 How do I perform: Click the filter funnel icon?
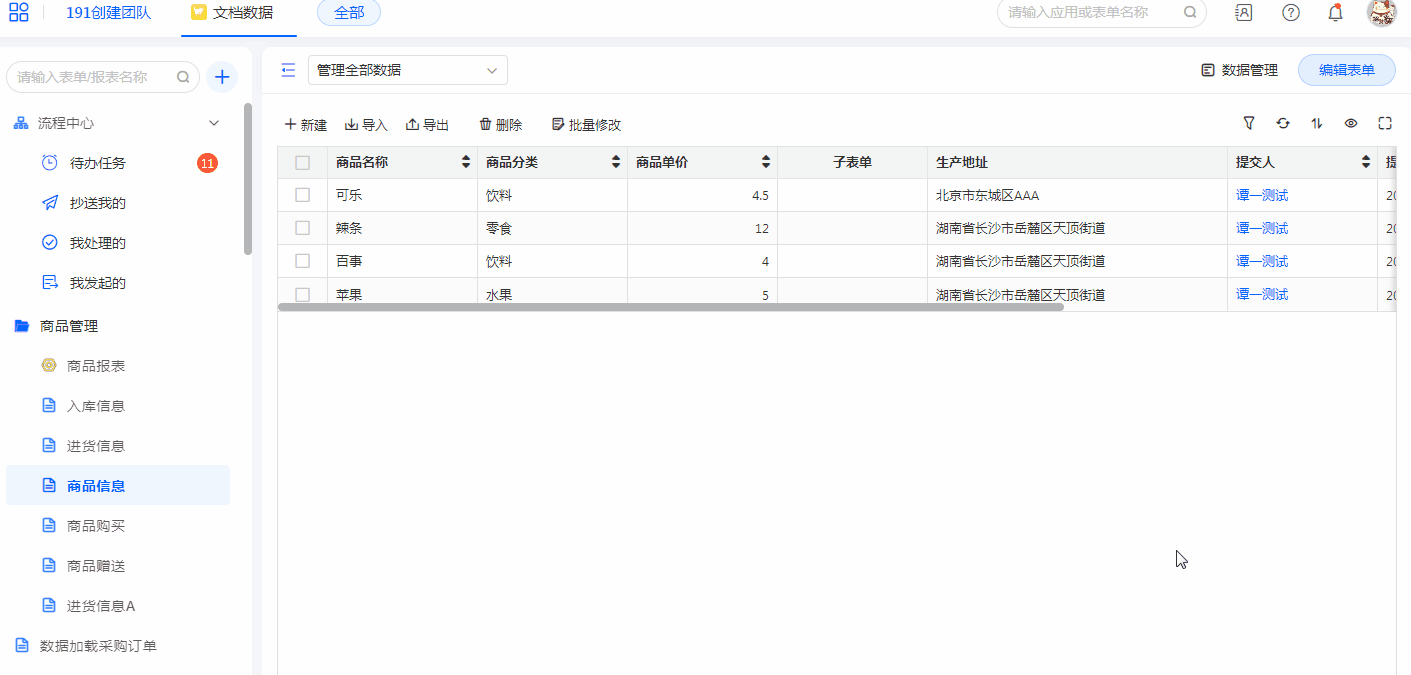1249,123
